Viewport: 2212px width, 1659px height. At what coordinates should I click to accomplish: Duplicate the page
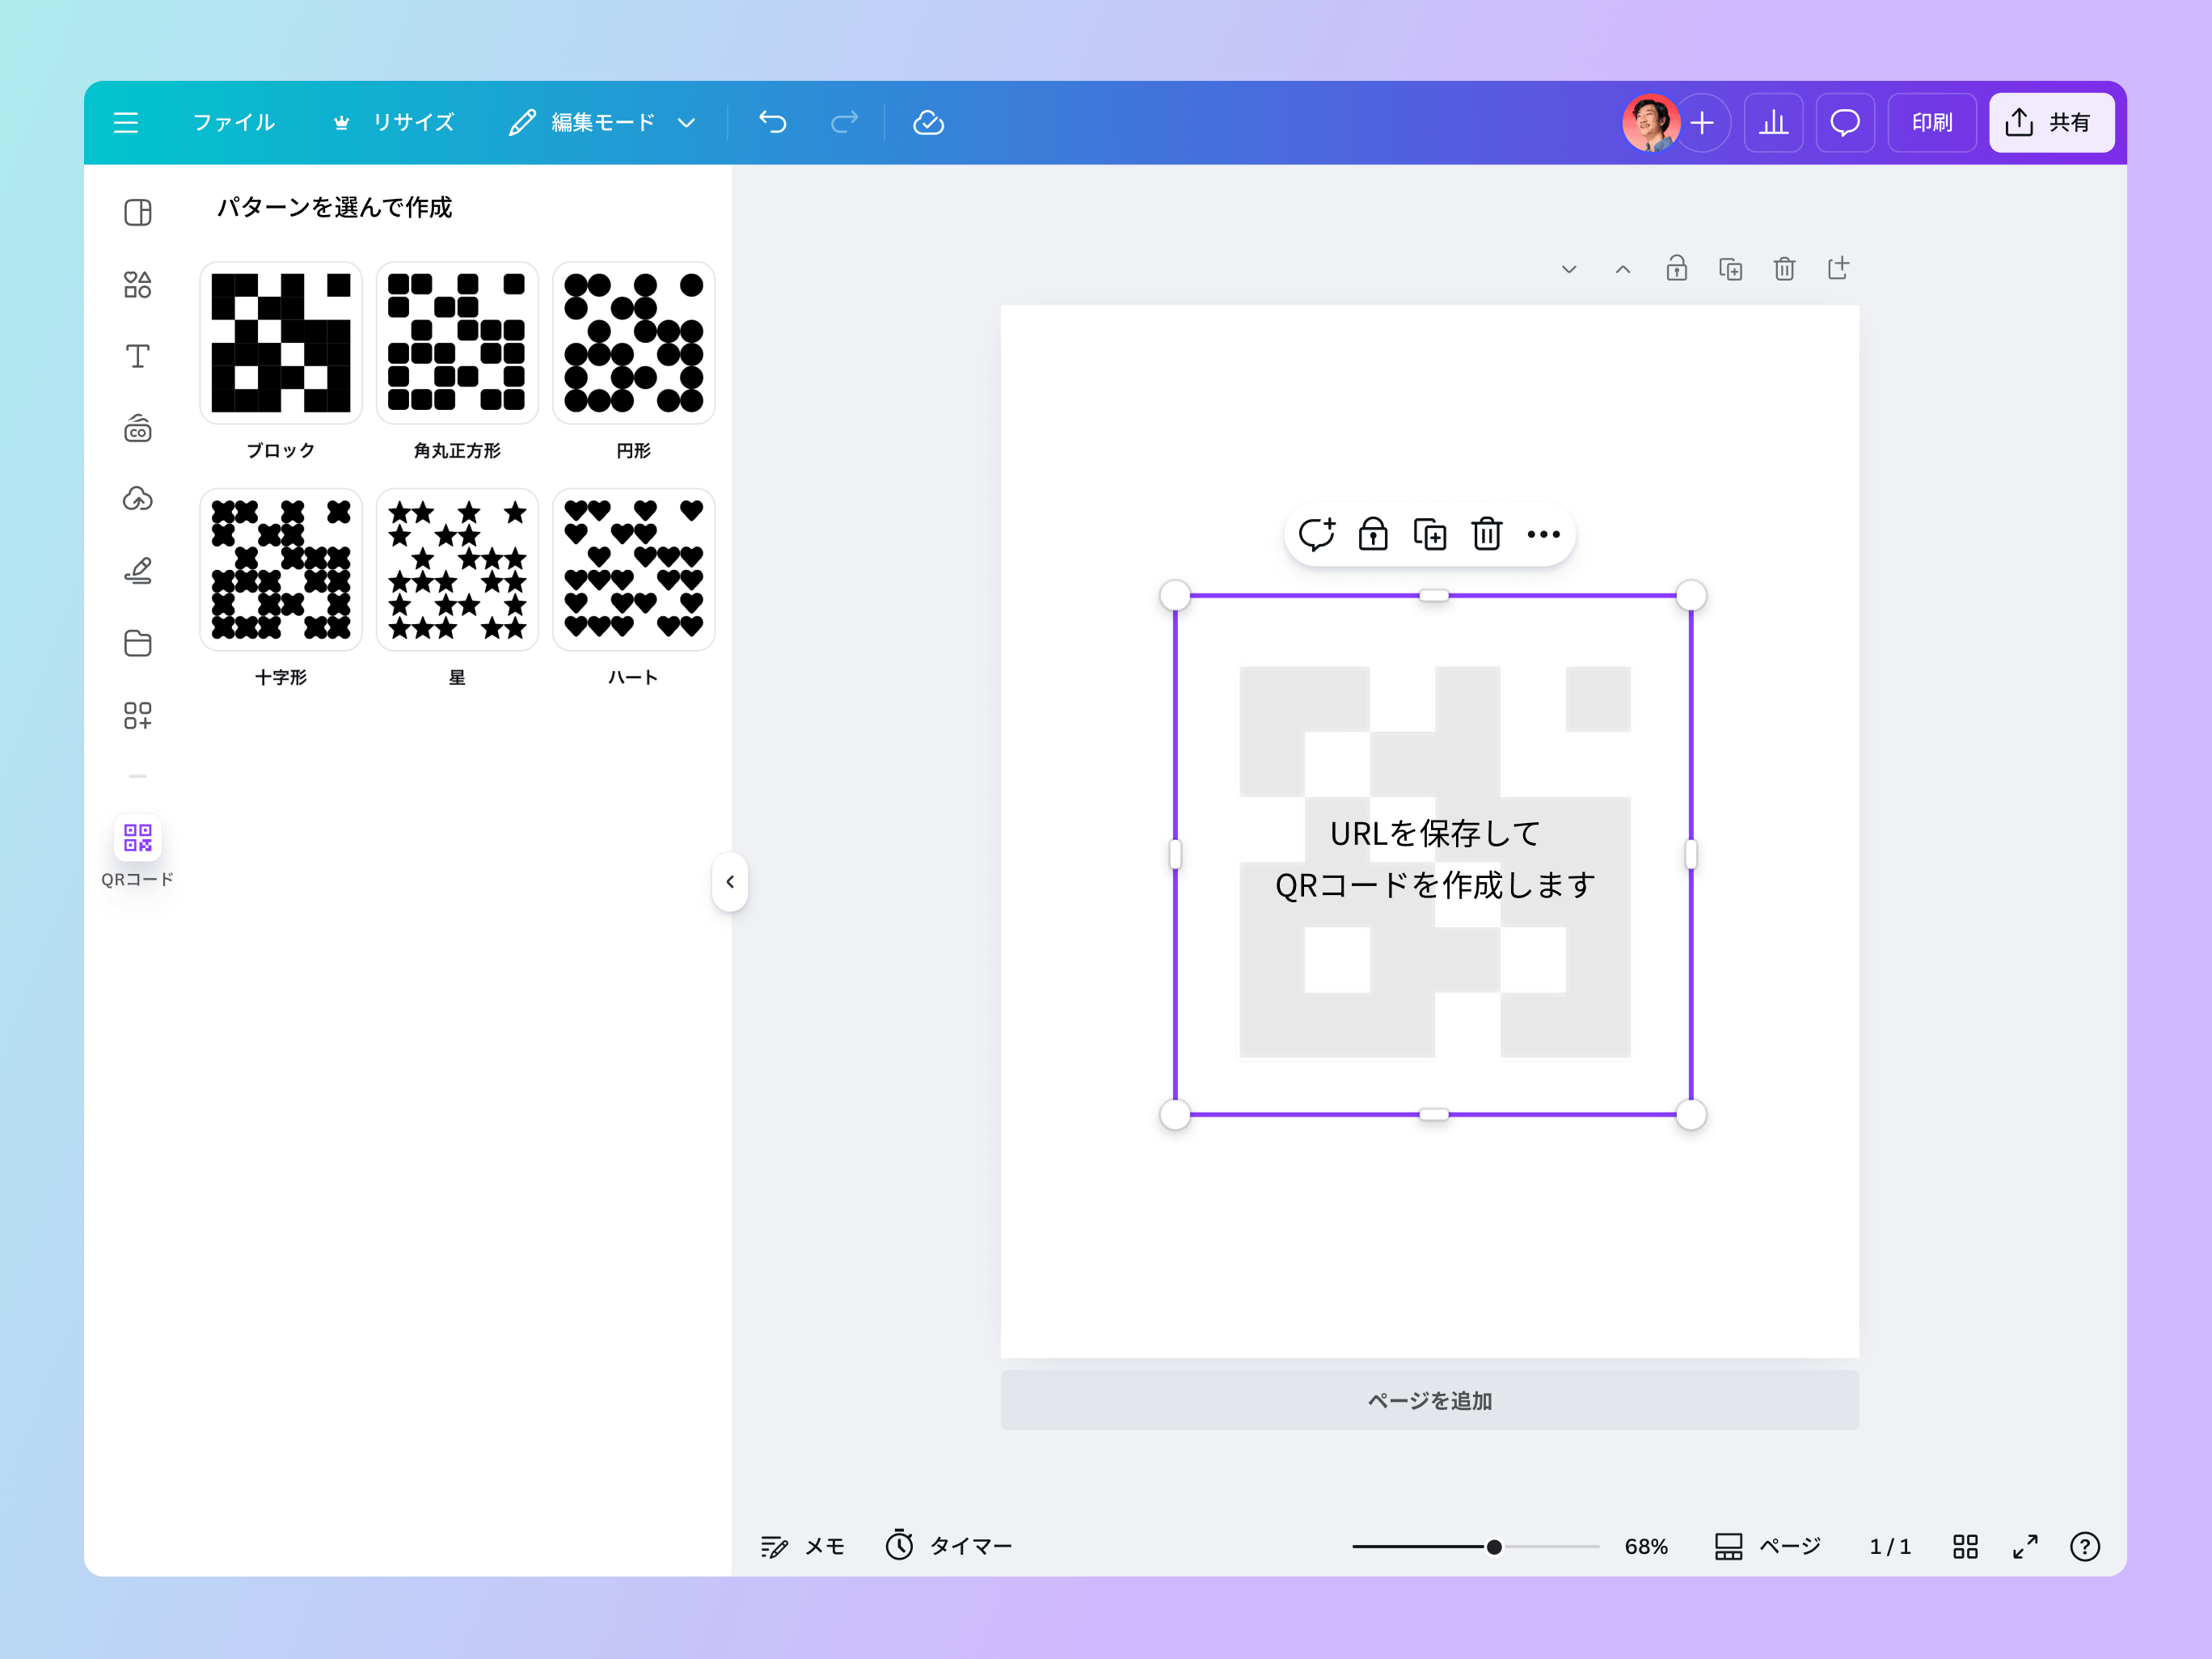coord(1731,269)
